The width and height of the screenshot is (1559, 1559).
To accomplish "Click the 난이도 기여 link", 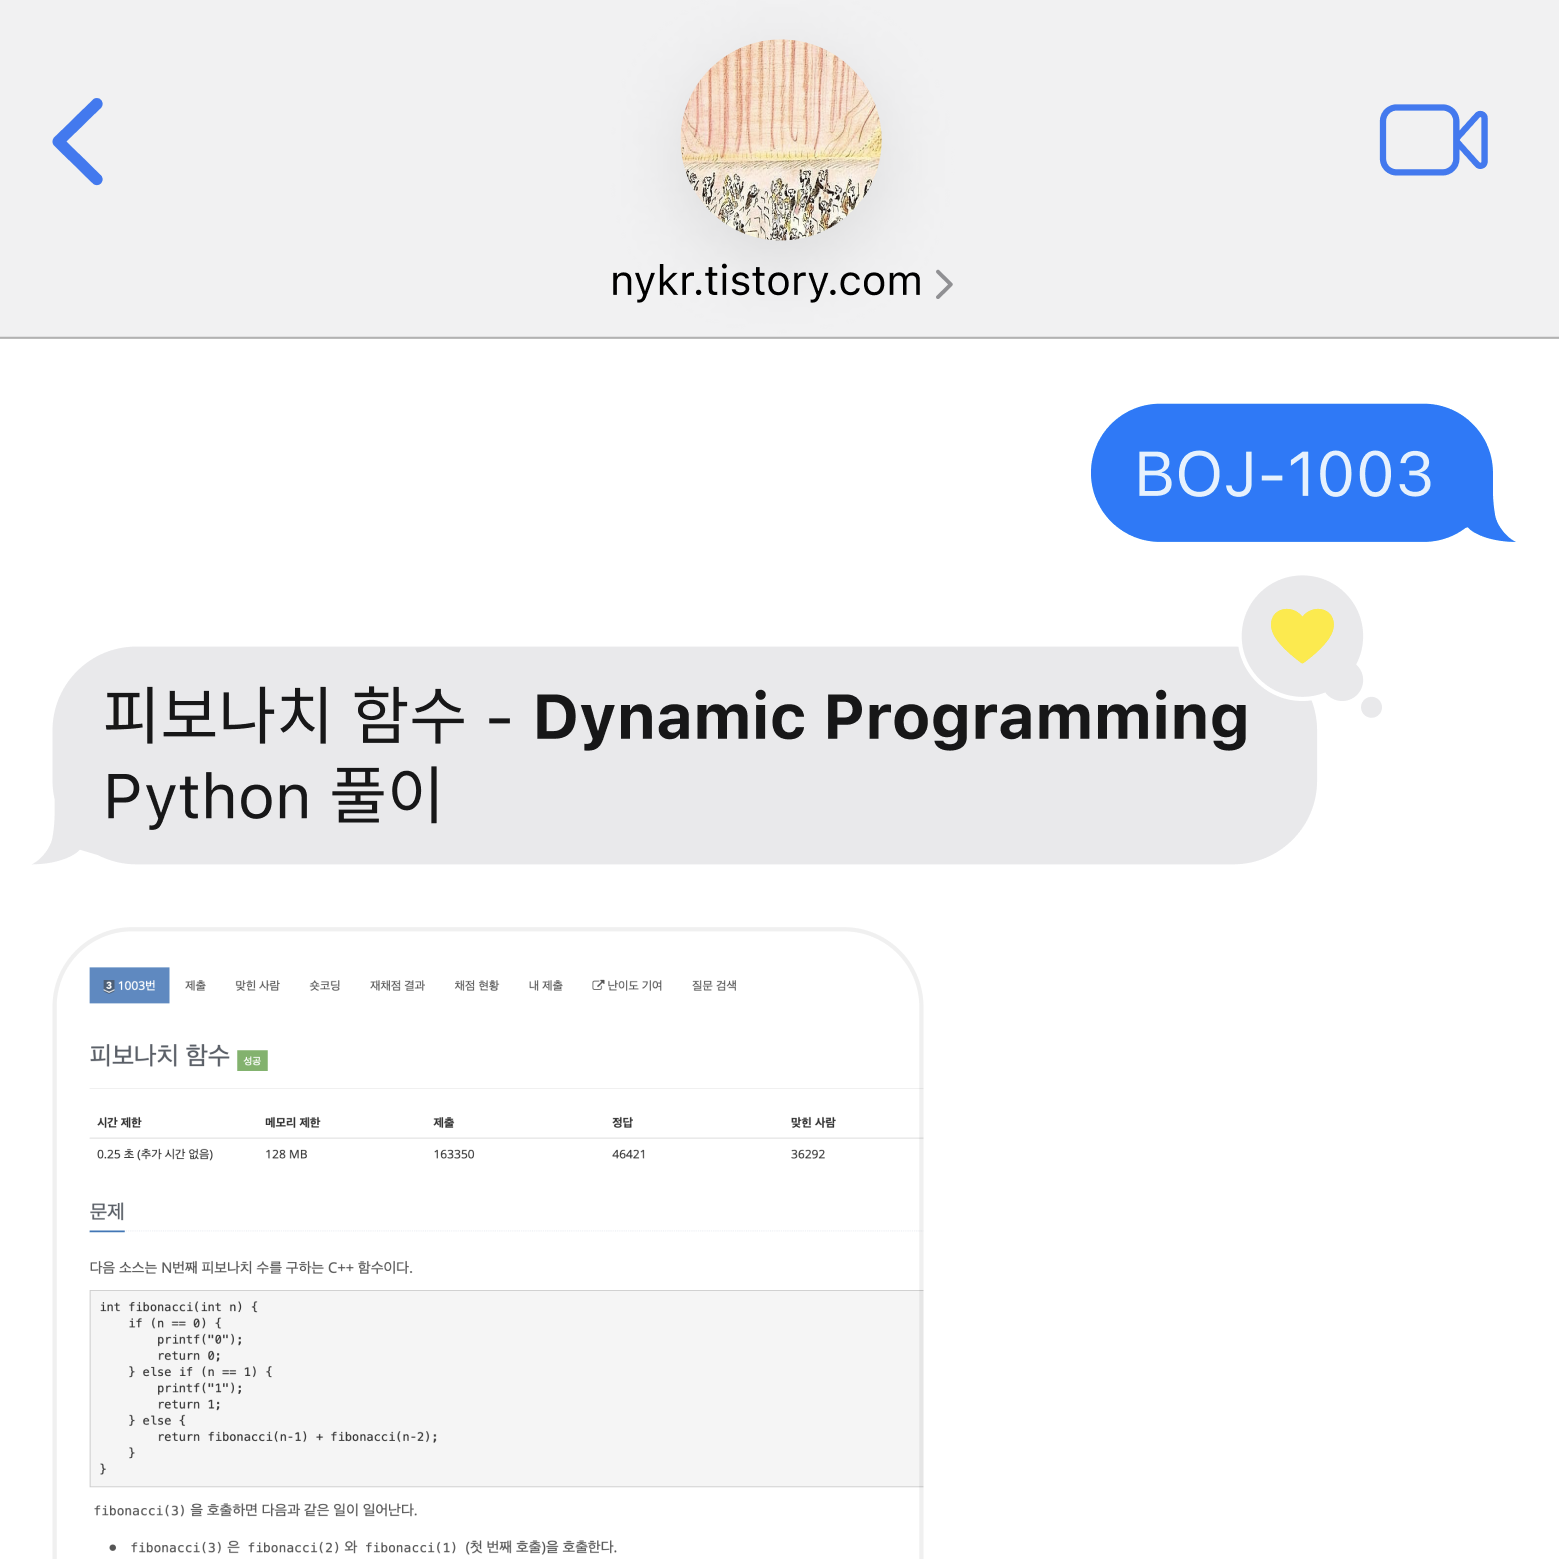I will 635,985.
